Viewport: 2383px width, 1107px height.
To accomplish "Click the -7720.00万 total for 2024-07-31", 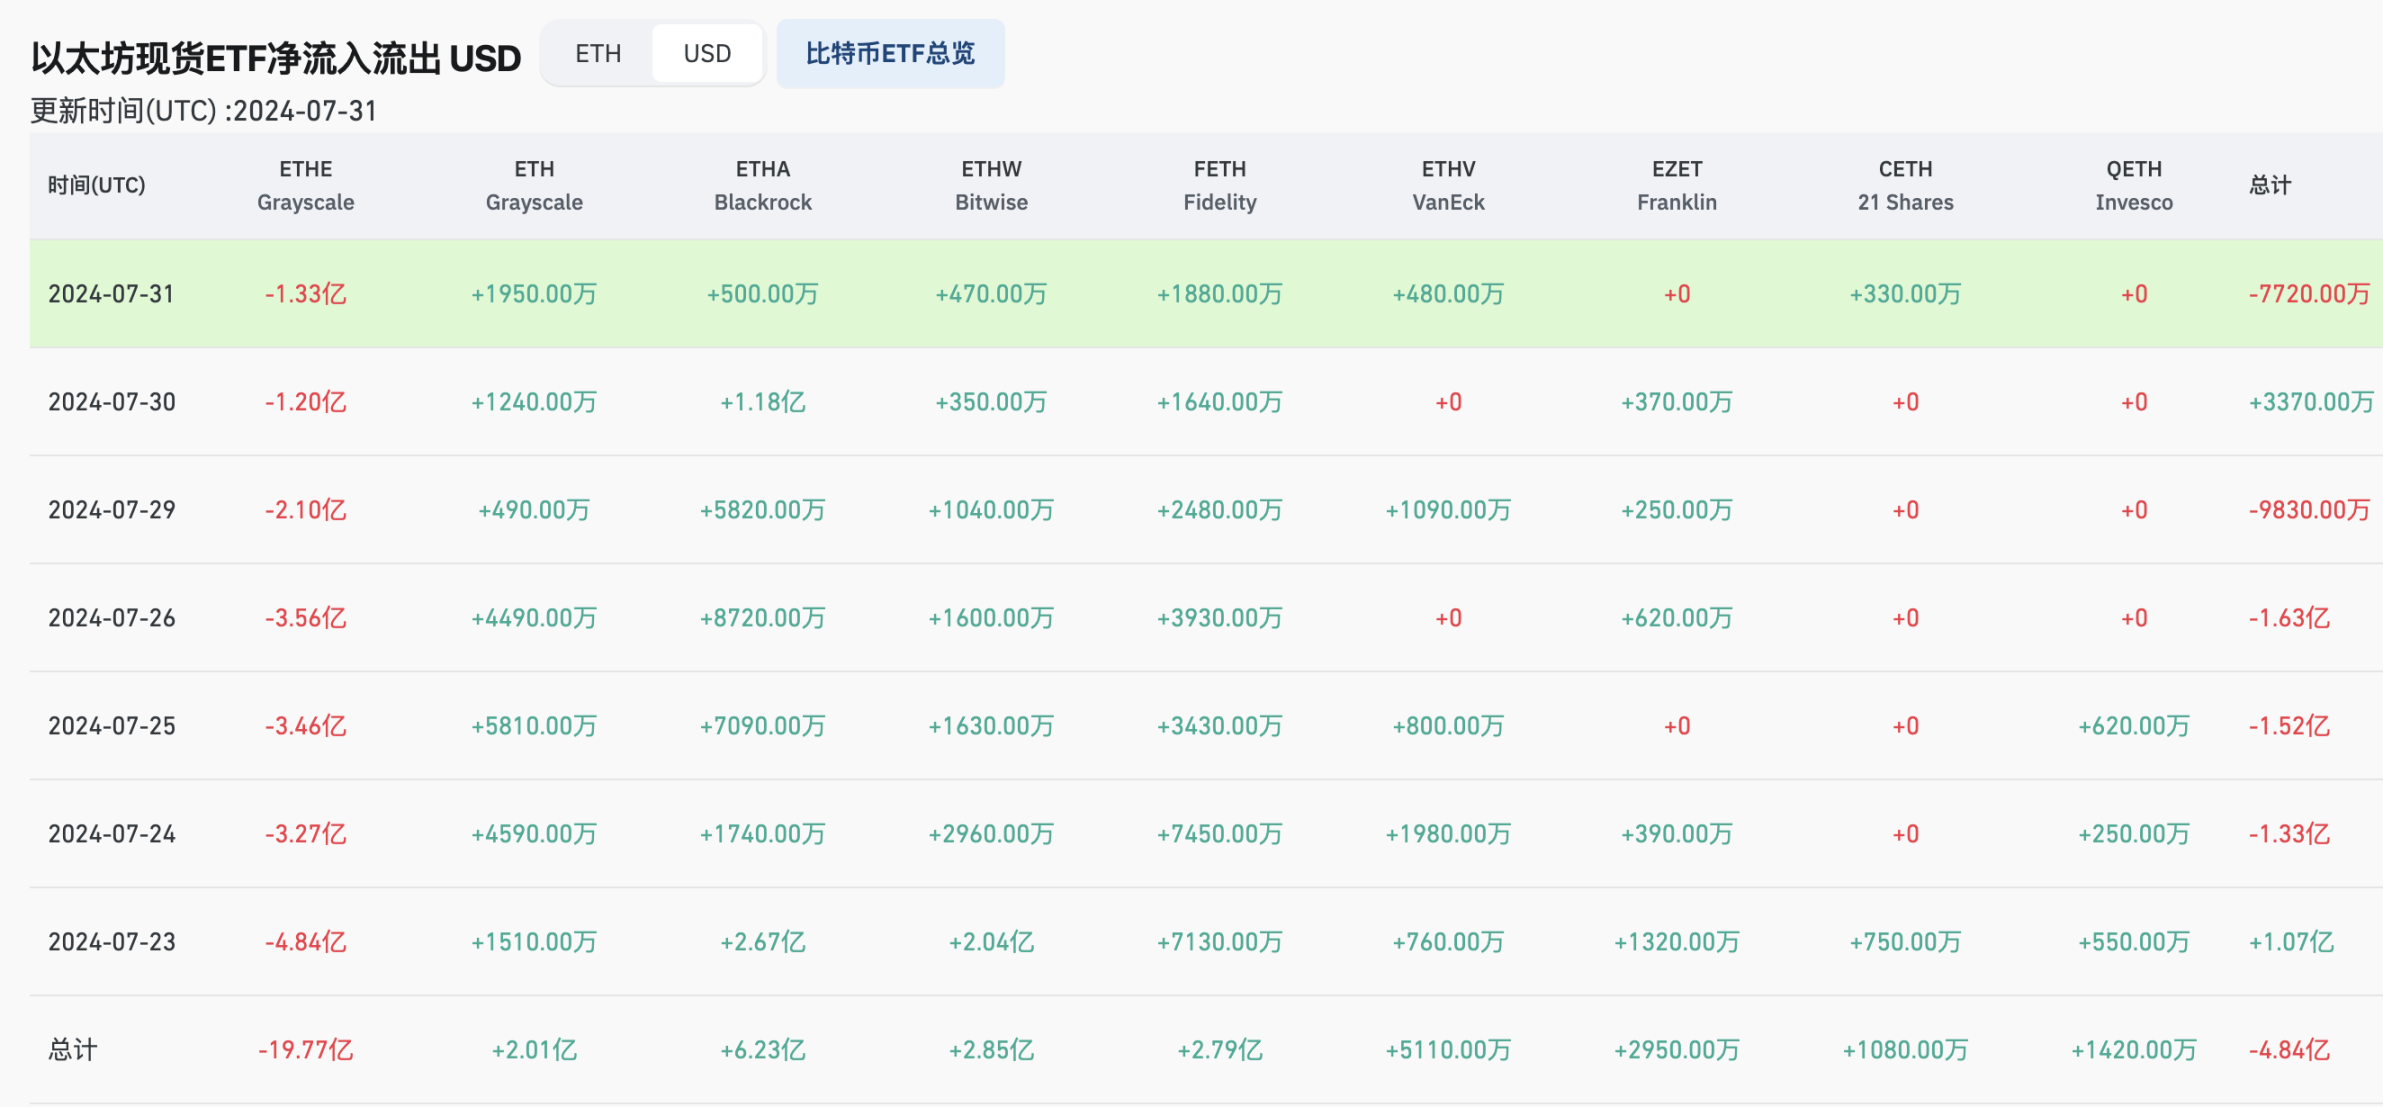I will (2308, 293).
